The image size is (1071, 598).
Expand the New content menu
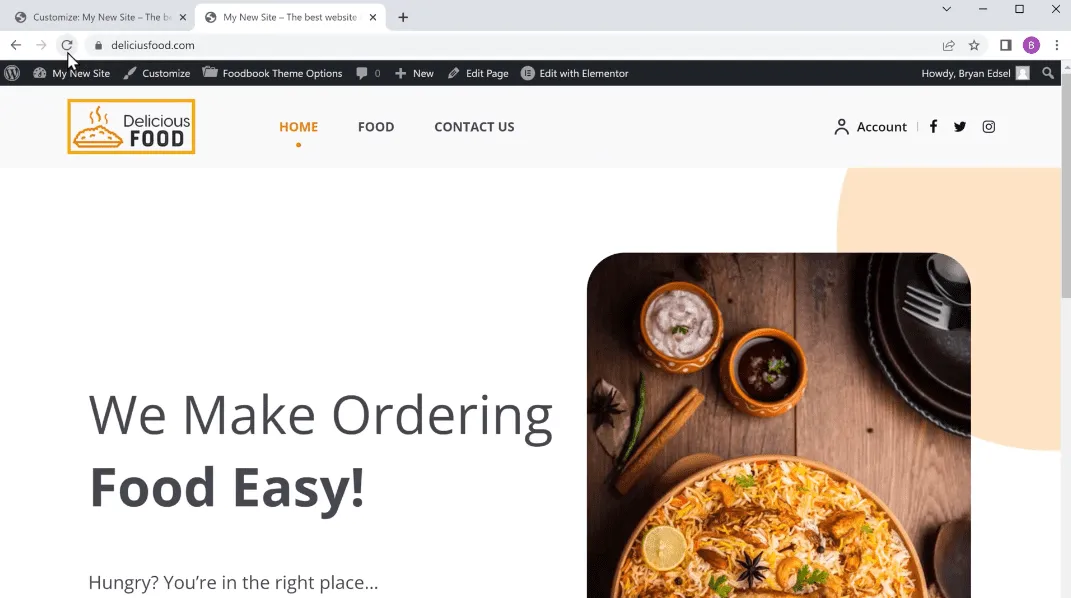(x=414, y=73)
